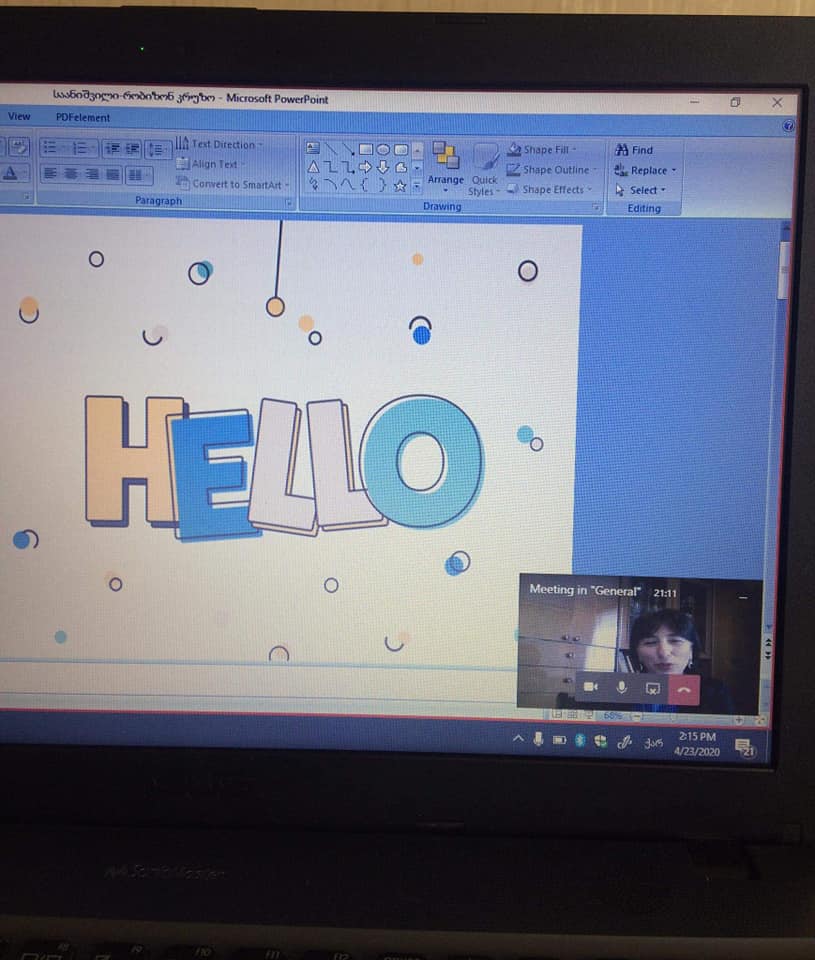Open the Arrange menu
The image size is (815, 960).
(x=445, y=165)
